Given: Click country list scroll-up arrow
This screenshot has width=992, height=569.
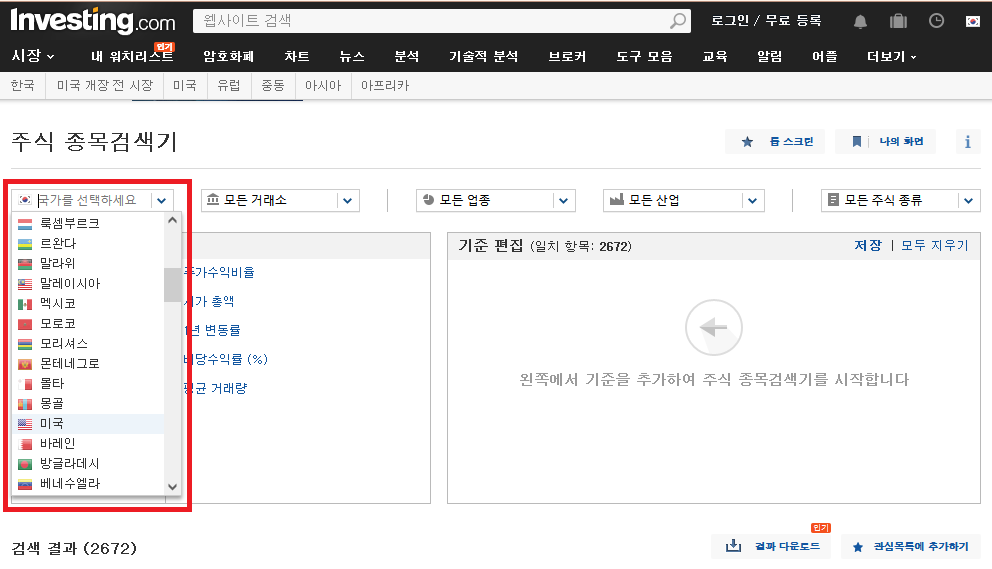Looking at the screenshot, I should tap(173, 220).
